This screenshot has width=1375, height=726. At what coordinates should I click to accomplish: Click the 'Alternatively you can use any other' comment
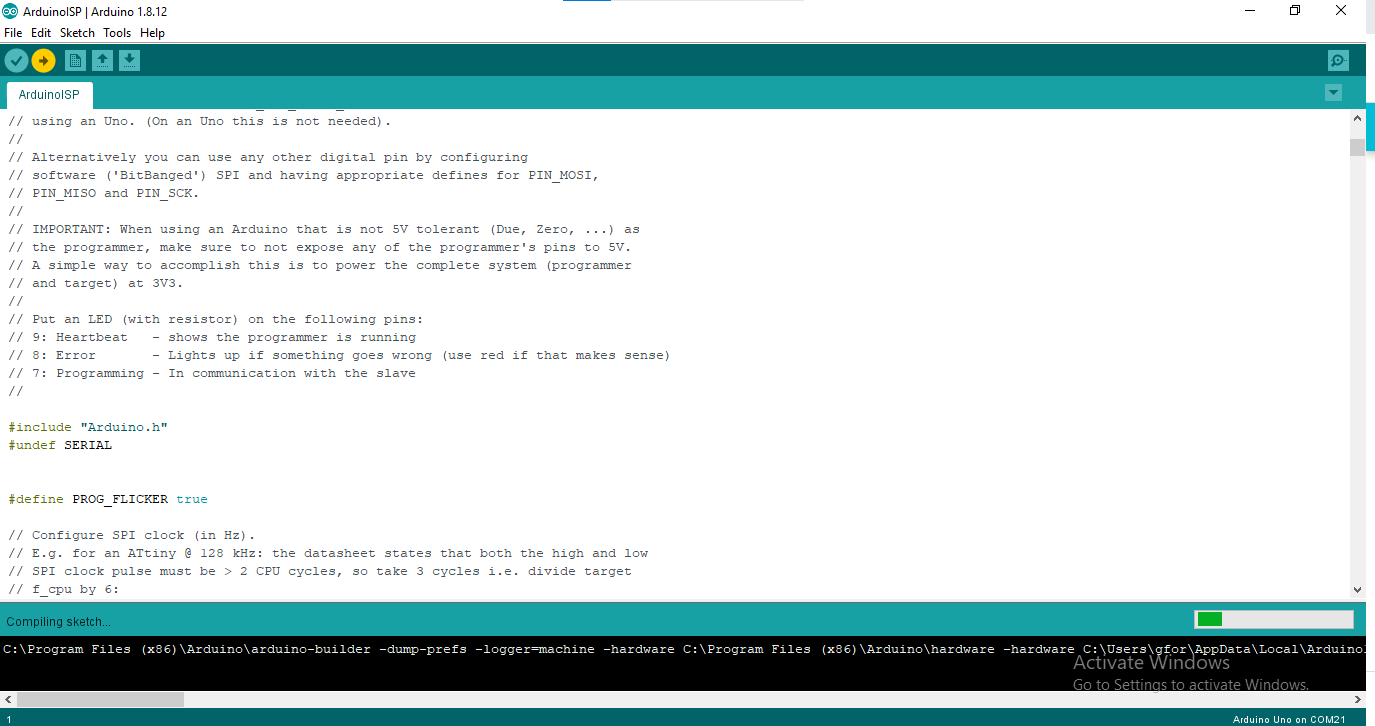(x=268, y=157)
